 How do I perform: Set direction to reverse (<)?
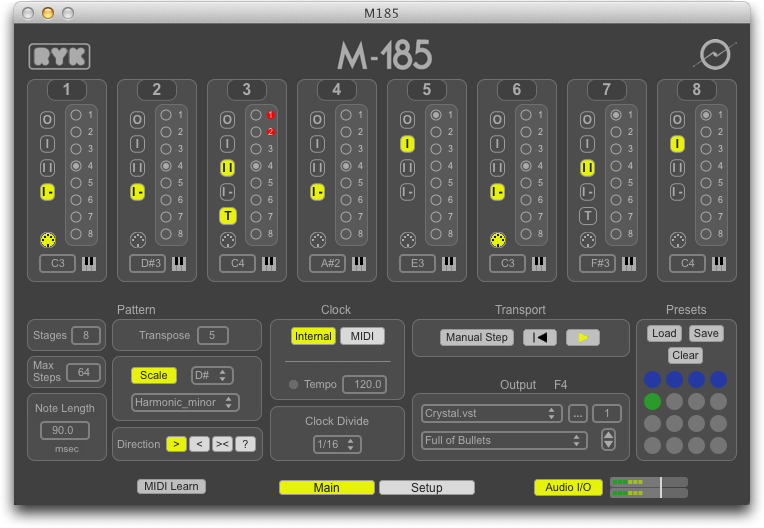tap(199, 444)
